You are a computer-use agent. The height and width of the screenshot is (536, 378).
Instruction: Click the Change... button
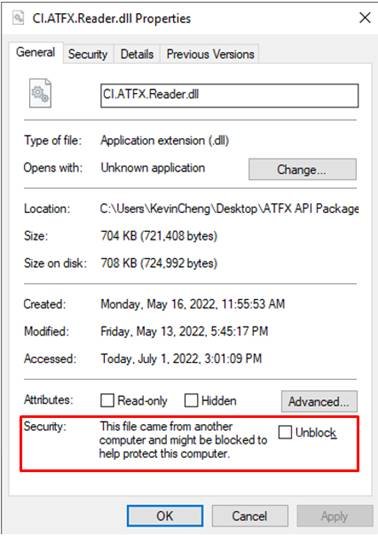point(302,169)
